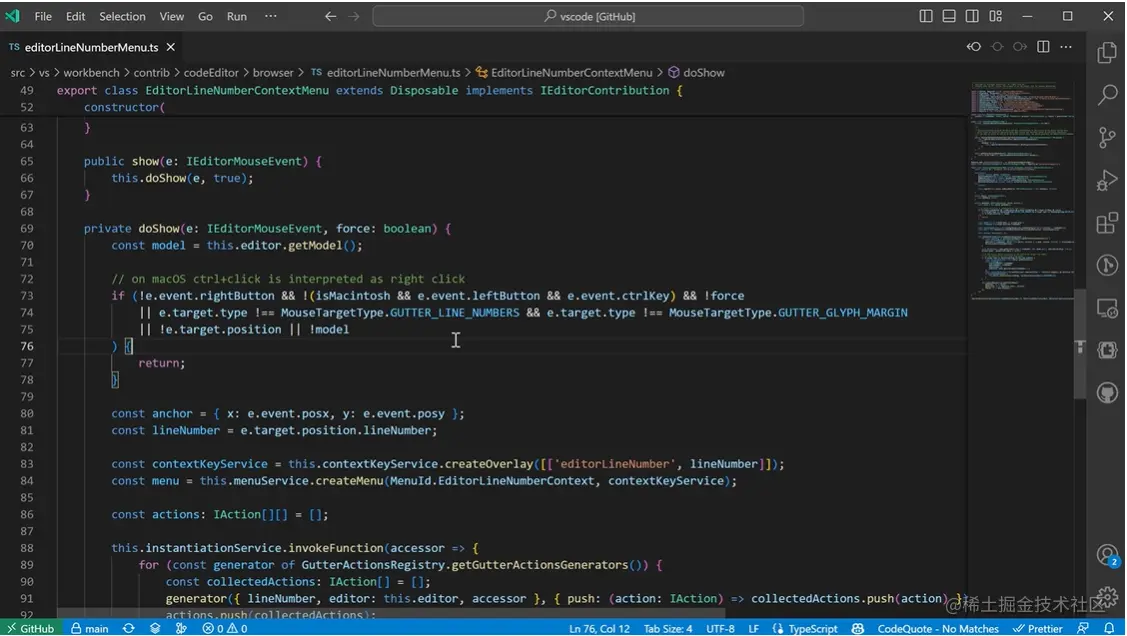The image size is (1127, 636).
Task: Open the Accounts icon with badge 2
Action: (x=1107, y=555)
